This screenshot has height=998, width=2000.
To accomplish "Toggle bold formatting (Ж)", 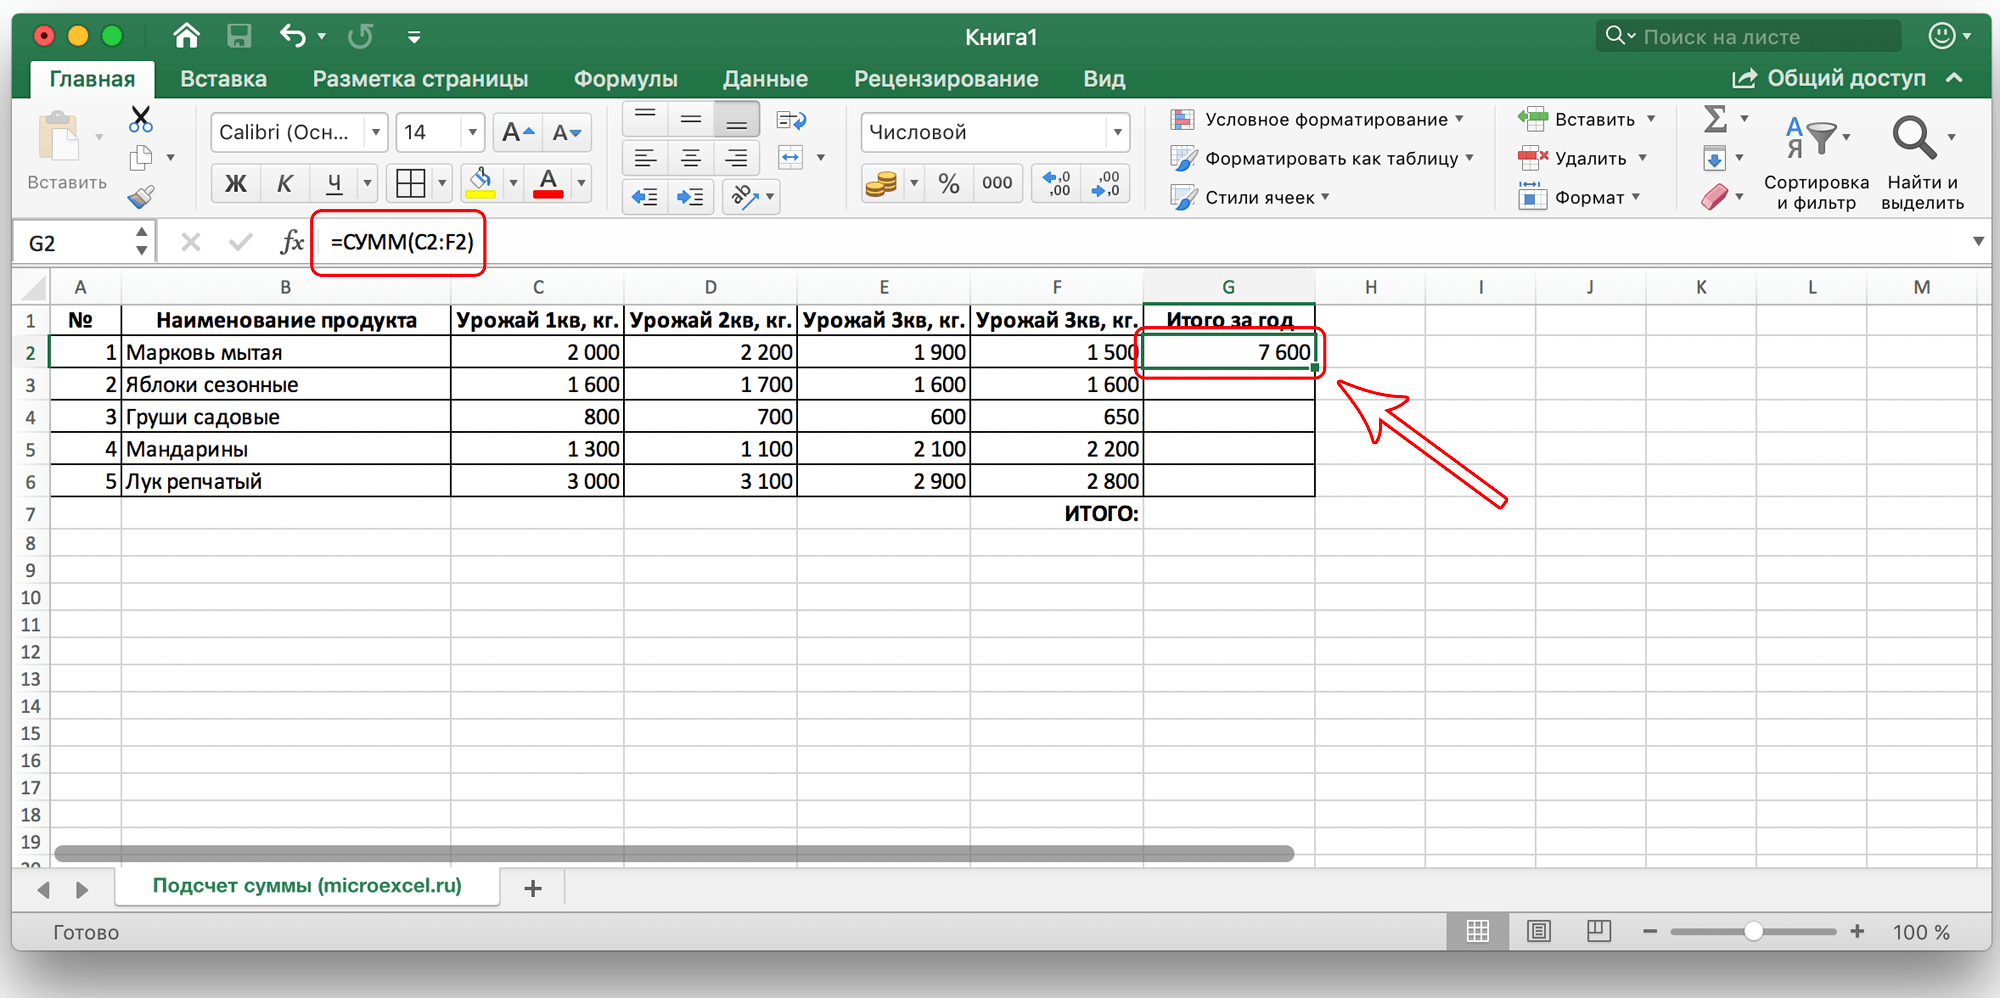I will pos(236,183).
